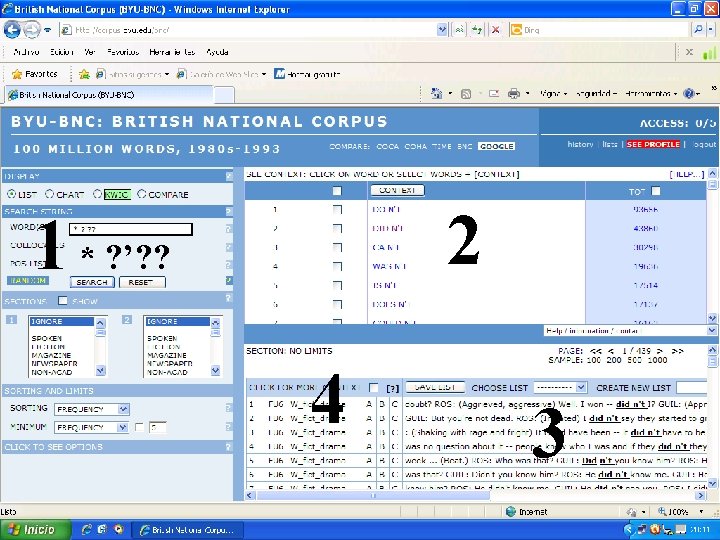Open the address bar URL history dropdown

[x=442, y=30]
